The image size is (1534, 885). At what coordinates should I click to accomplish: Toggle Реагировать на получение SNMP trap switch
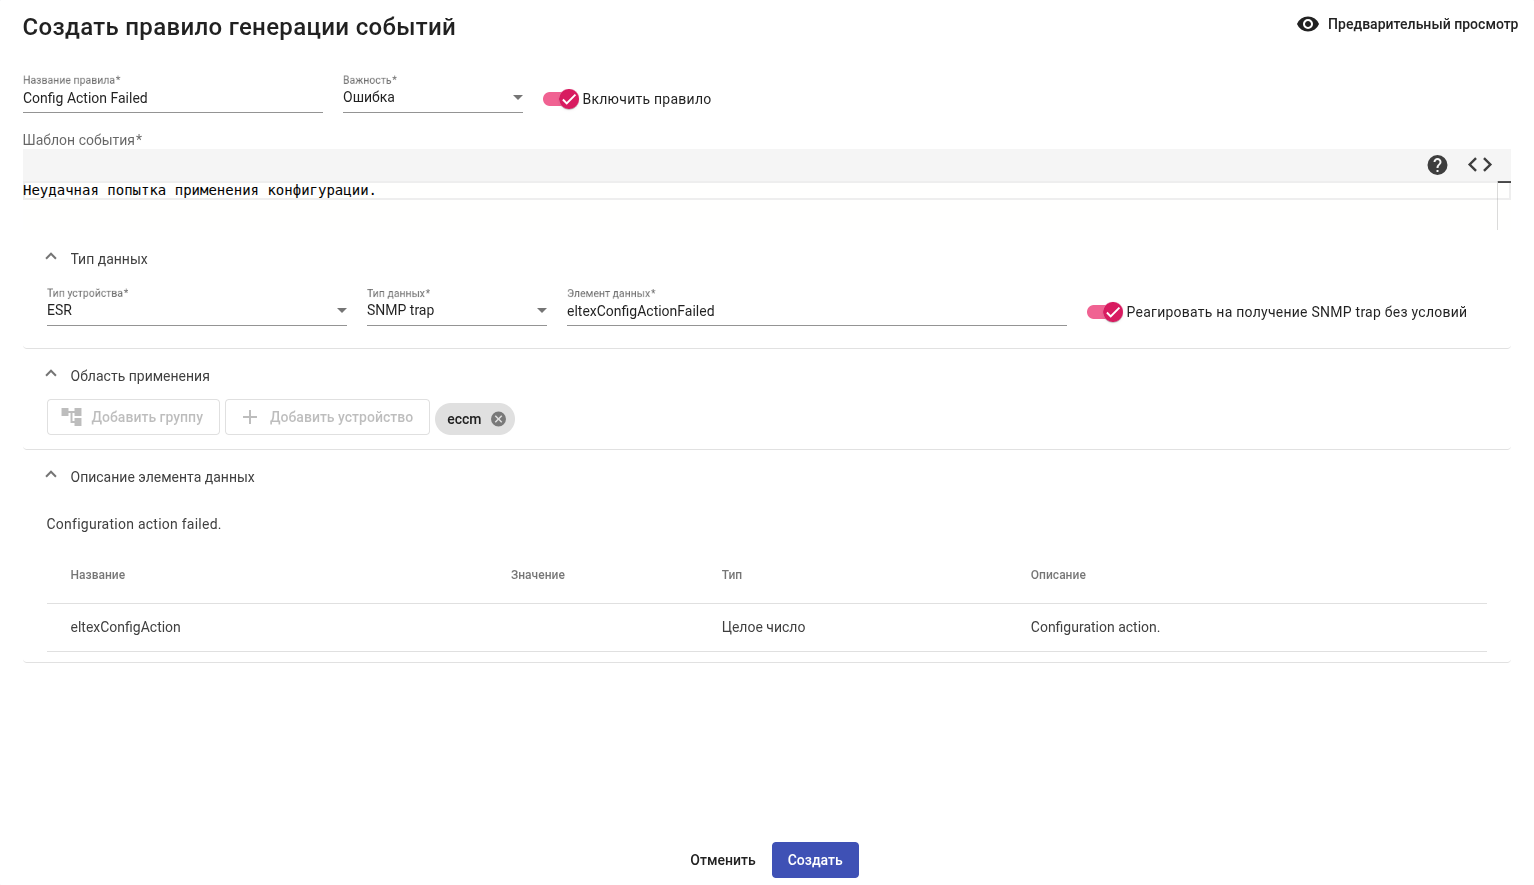pyautogui.click(x=1105, y=312)
